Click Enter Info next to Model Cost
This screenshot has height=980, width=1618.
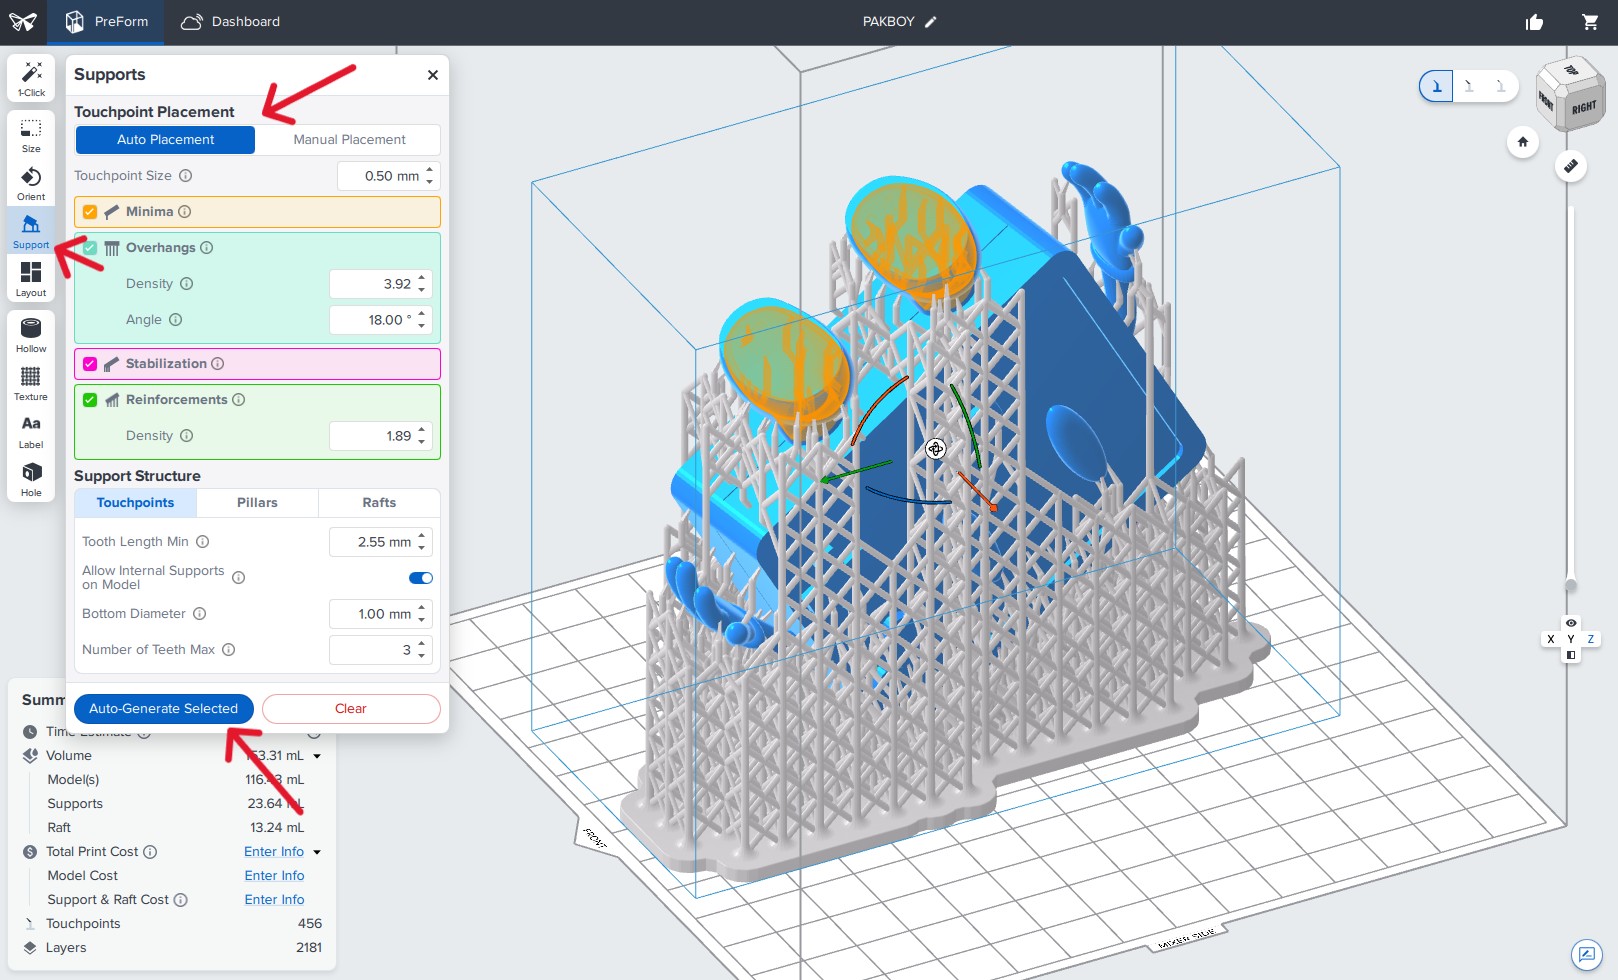pyautogui.click(x=274, y=875)
